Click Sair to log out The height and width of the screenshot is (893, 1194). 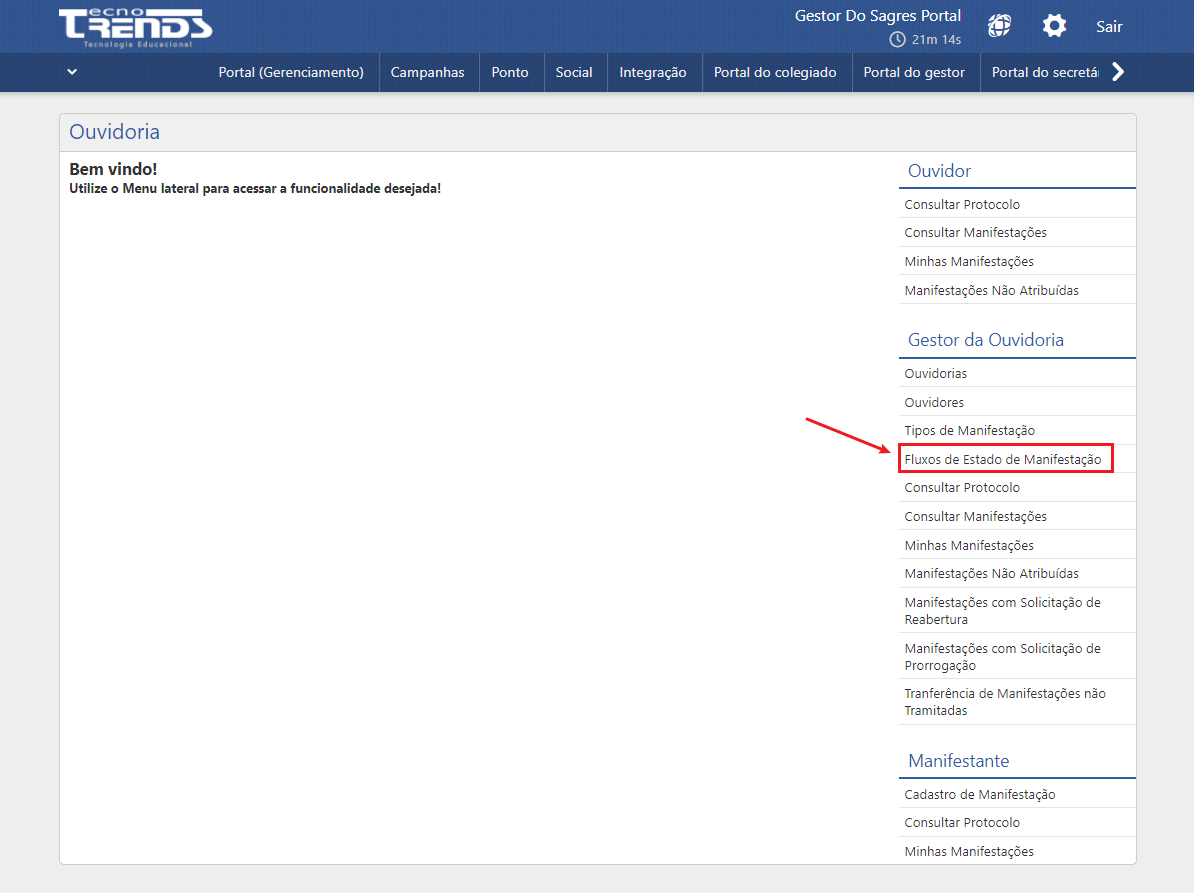point(1109,27)
